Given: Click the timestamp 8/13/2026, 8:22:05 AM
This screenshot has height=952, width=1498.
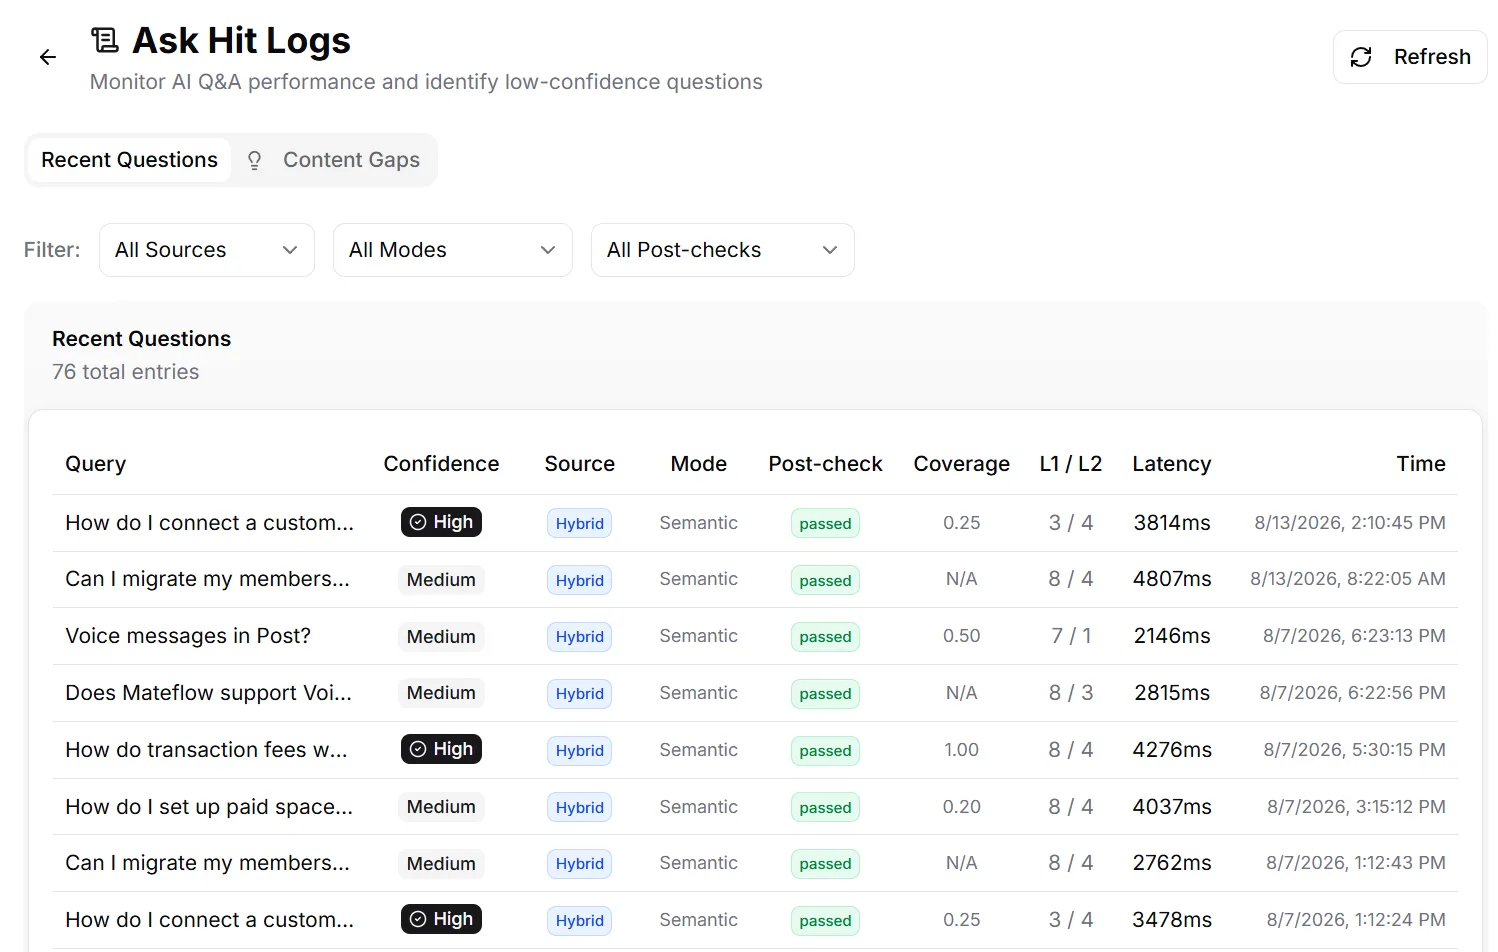Looking at the screenshot, I should coord(1348,579).
